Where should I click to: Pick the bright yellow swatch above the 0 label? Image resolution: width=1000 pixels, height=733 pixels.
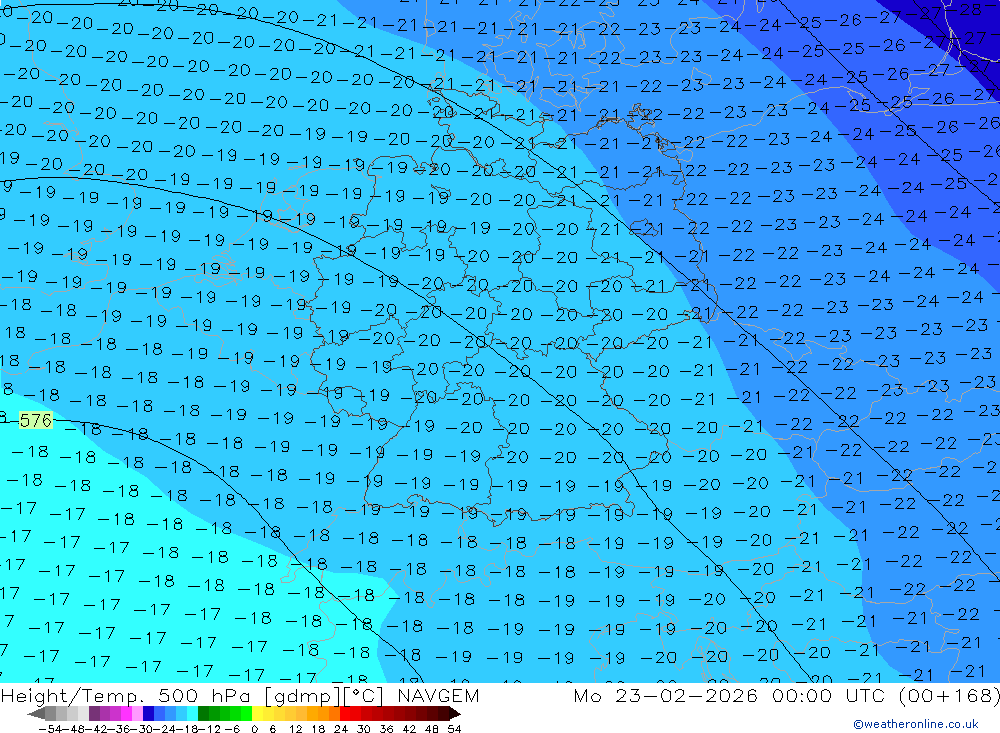click(257, 713)
